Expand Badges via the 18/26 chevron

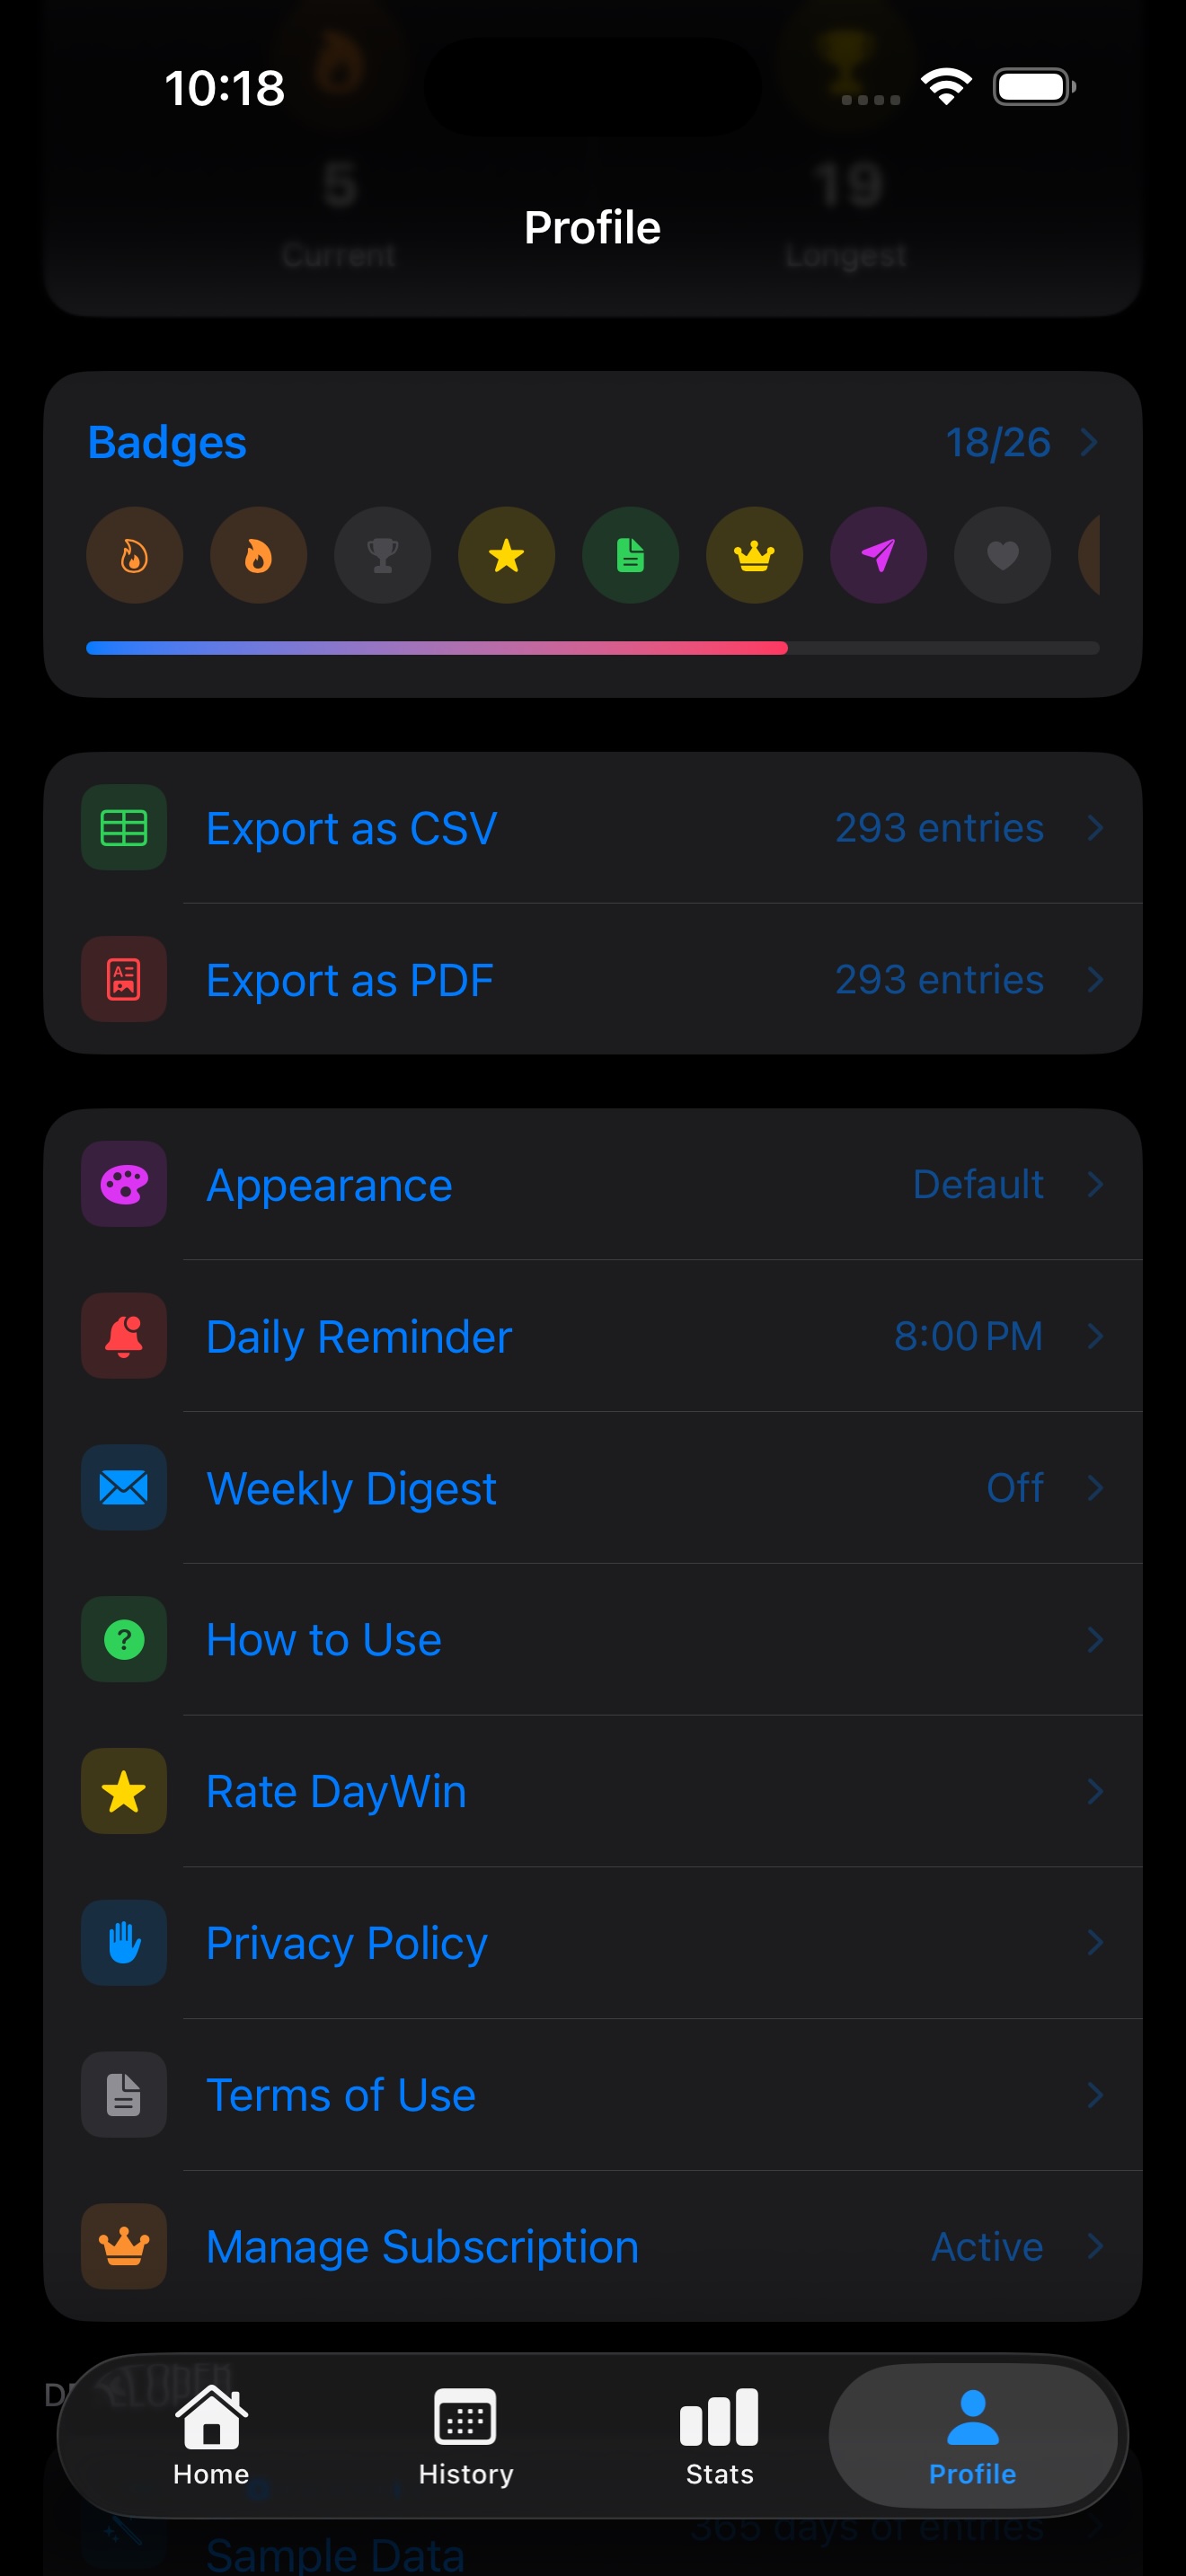pyautogui.click(x=1089, y=442)
